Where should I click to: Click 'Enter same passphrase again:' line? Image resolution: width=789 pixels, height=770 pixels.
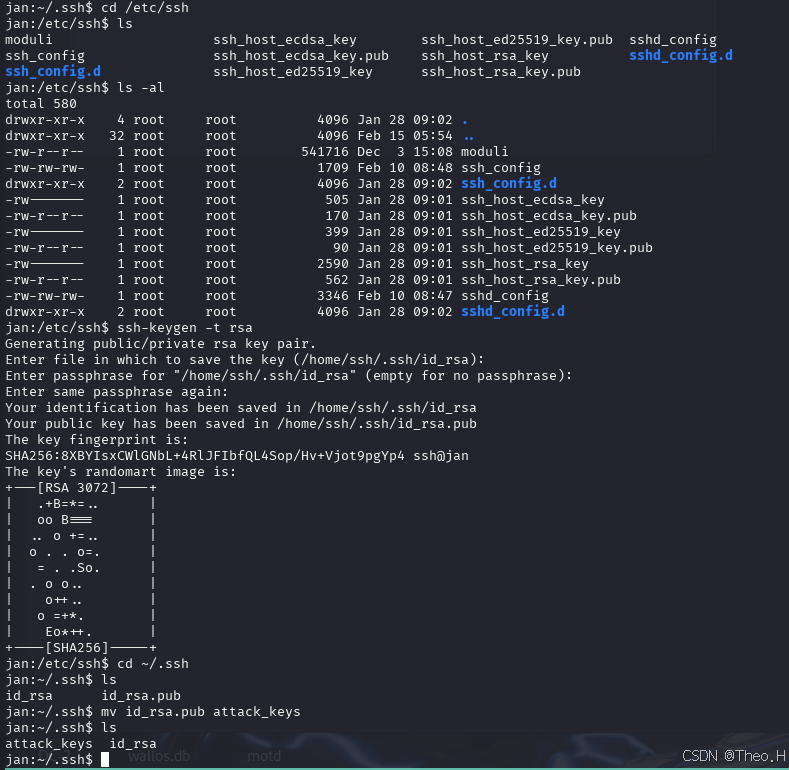click(x=117, y=392)
